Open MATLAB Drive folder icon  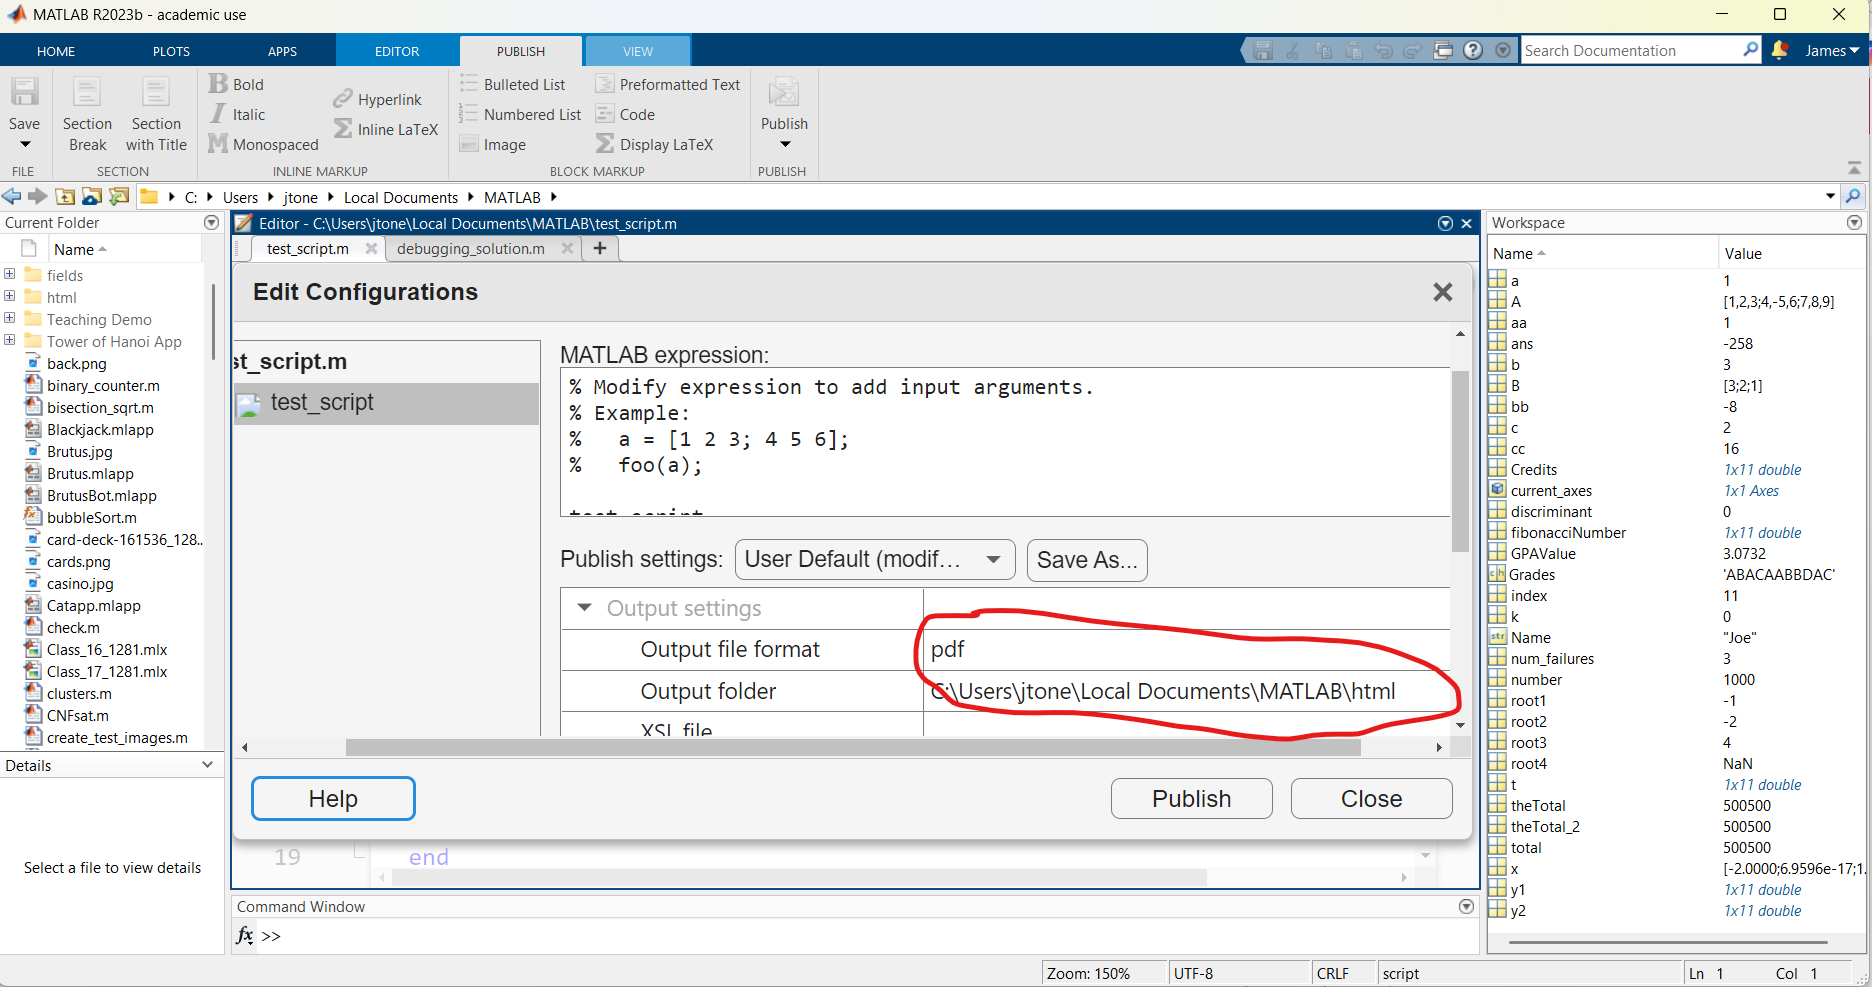(92, 196)
